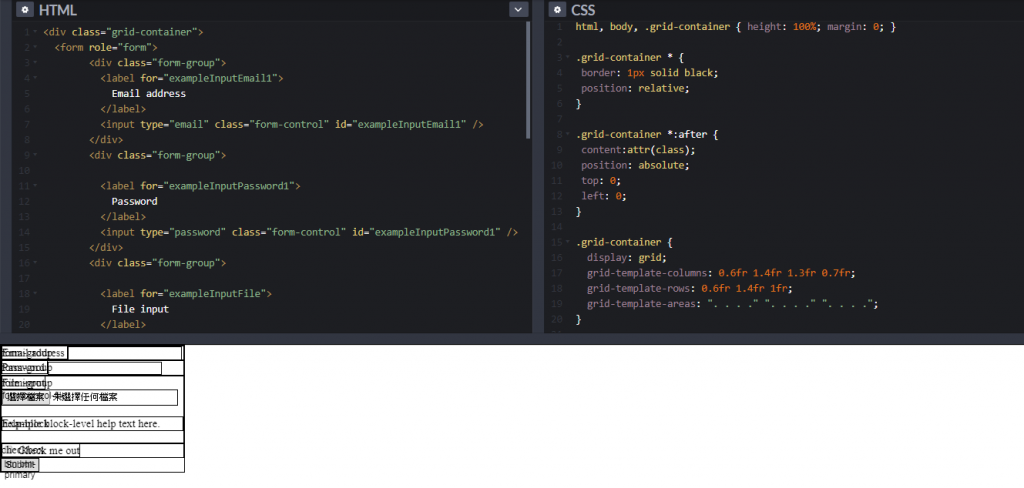The image size is (1024, 488).
Task: Fold the .grid-container * rule at CSS line 3
Action: [x=568, y=57]
